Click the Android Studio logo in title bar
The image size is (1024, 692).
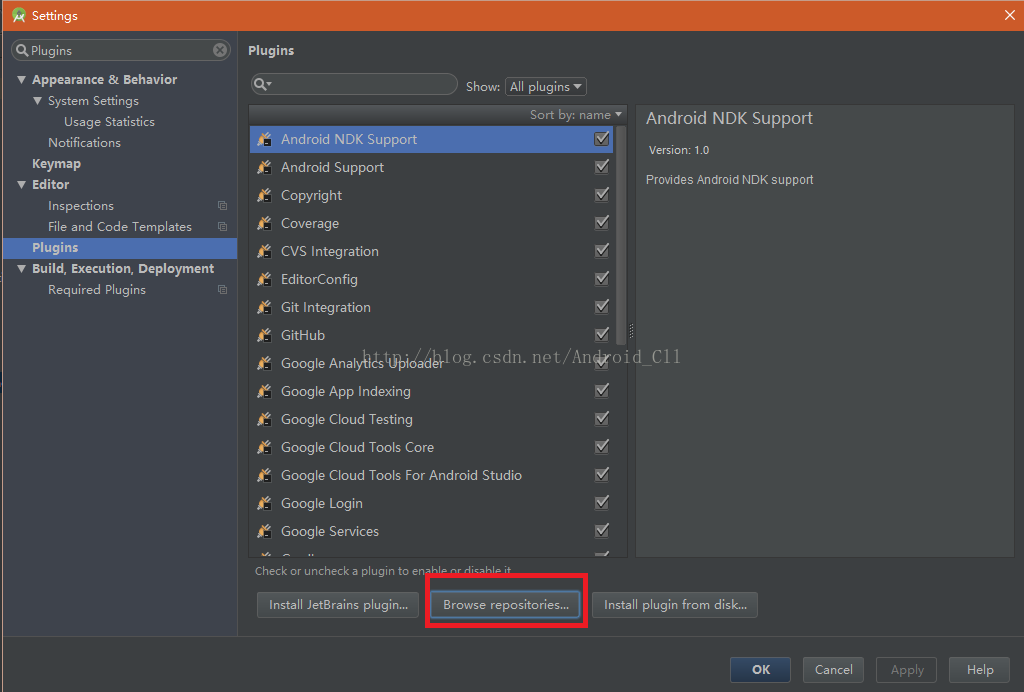point(19,15)
